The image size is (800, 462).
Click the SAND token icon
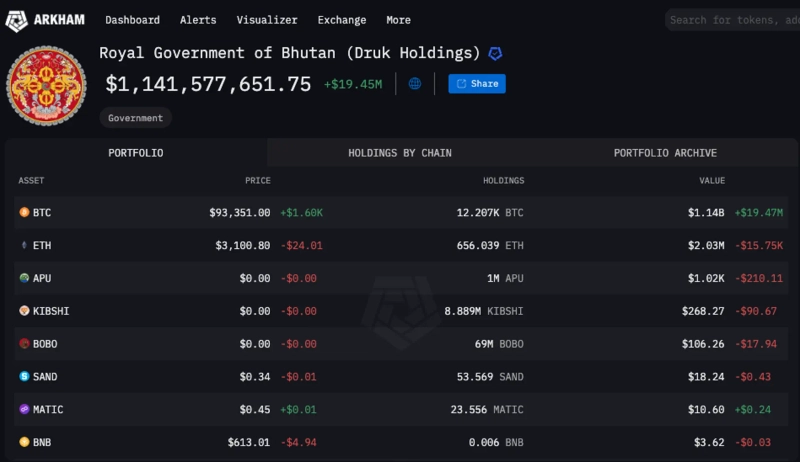point(24,376)
